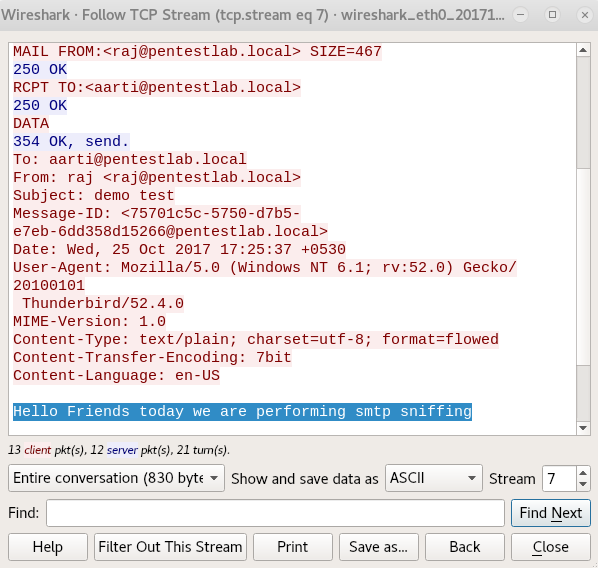
Task: Click 'Subject: demo test' line
Action: [x=94, y=195]
